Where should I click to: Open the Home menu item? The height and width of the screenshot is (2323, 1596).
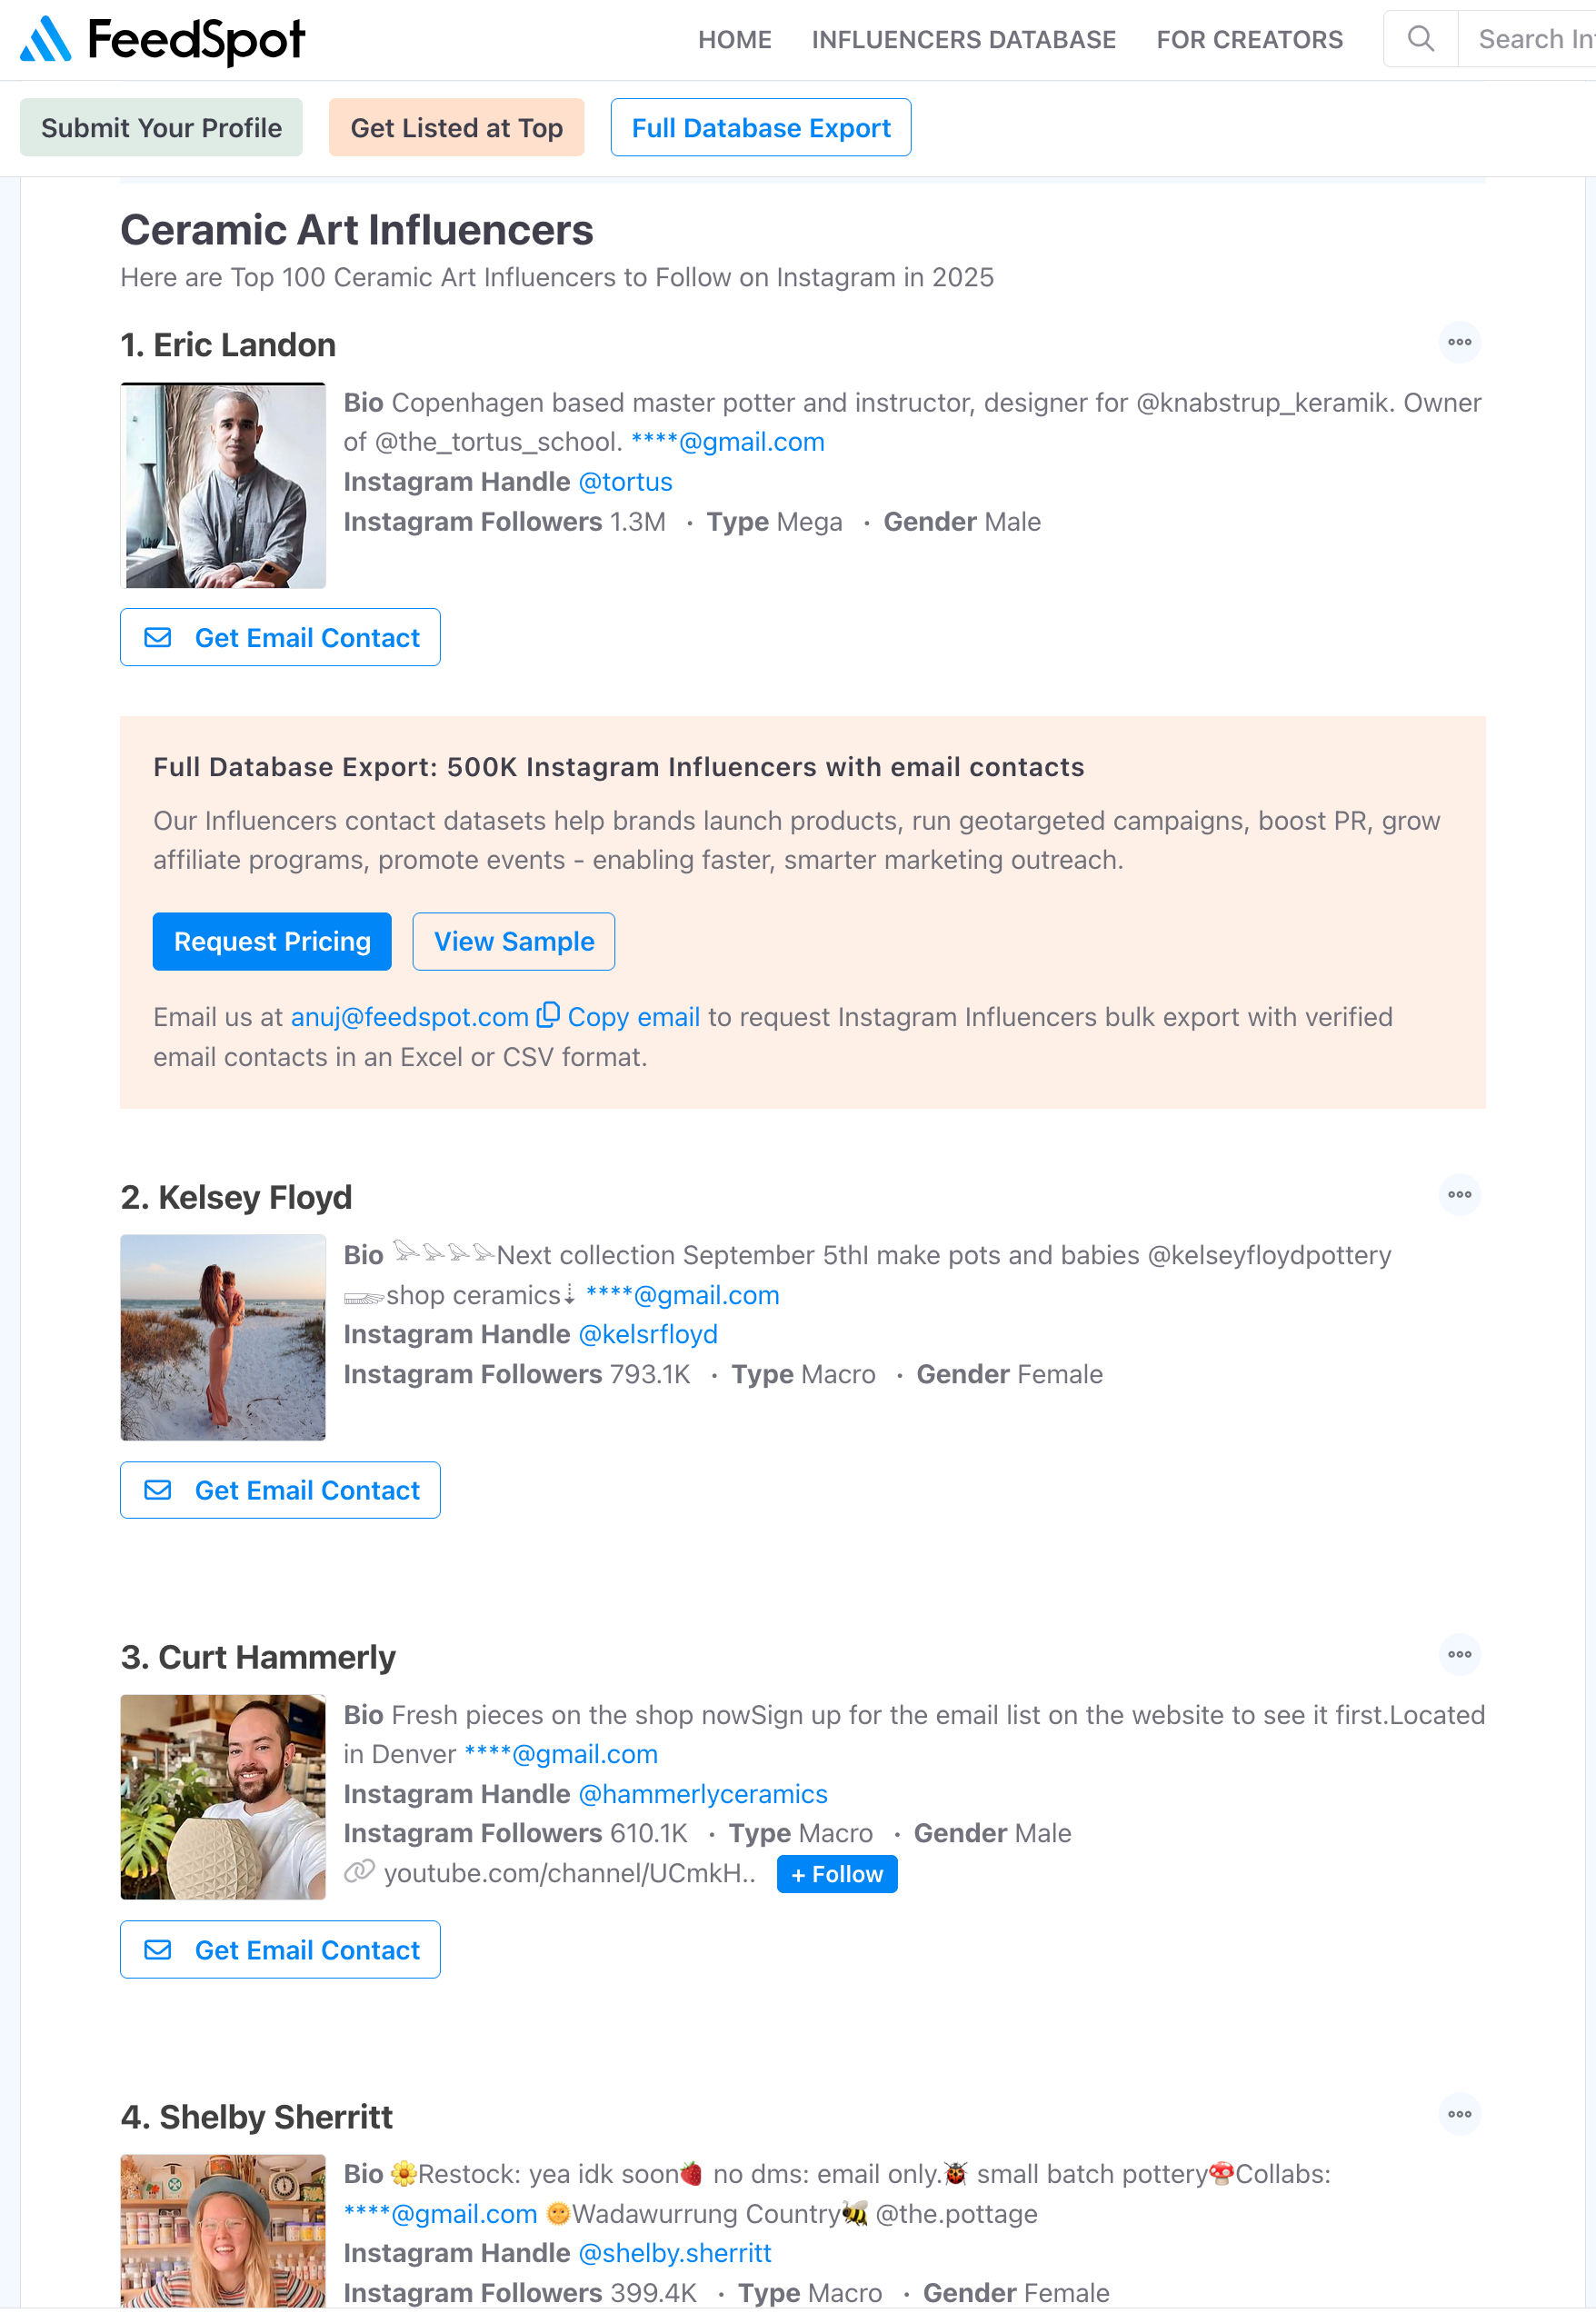(734, 40)
